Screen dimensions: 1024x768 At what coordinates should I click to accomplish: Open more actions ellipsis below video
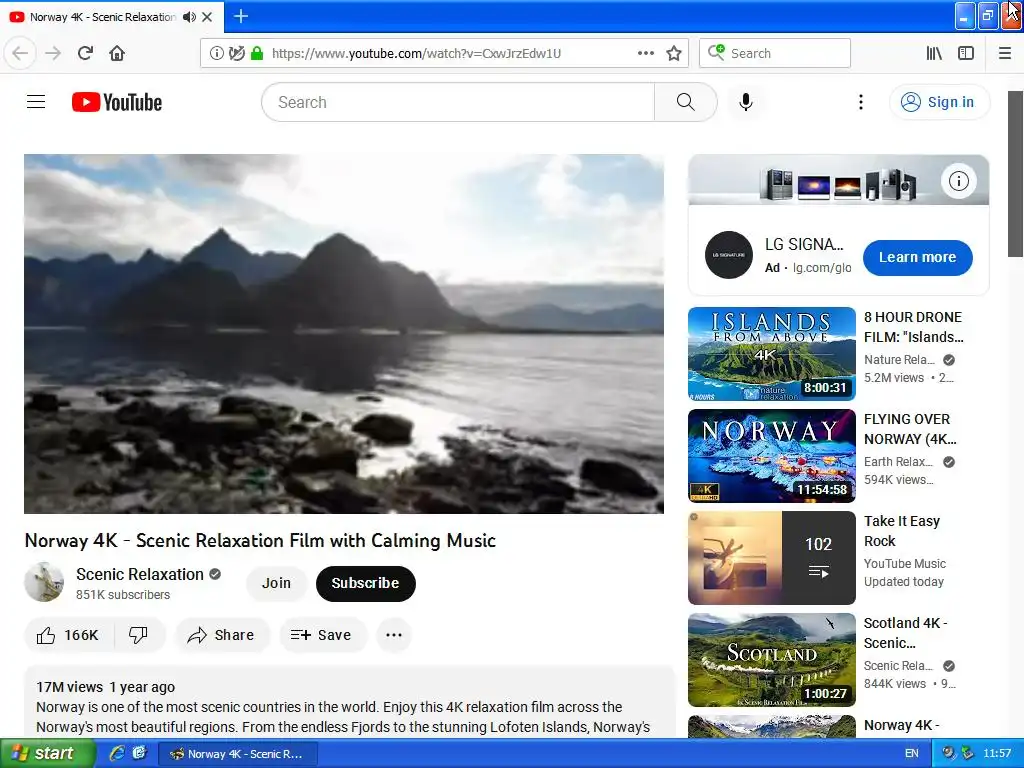(x=394, y=635)
